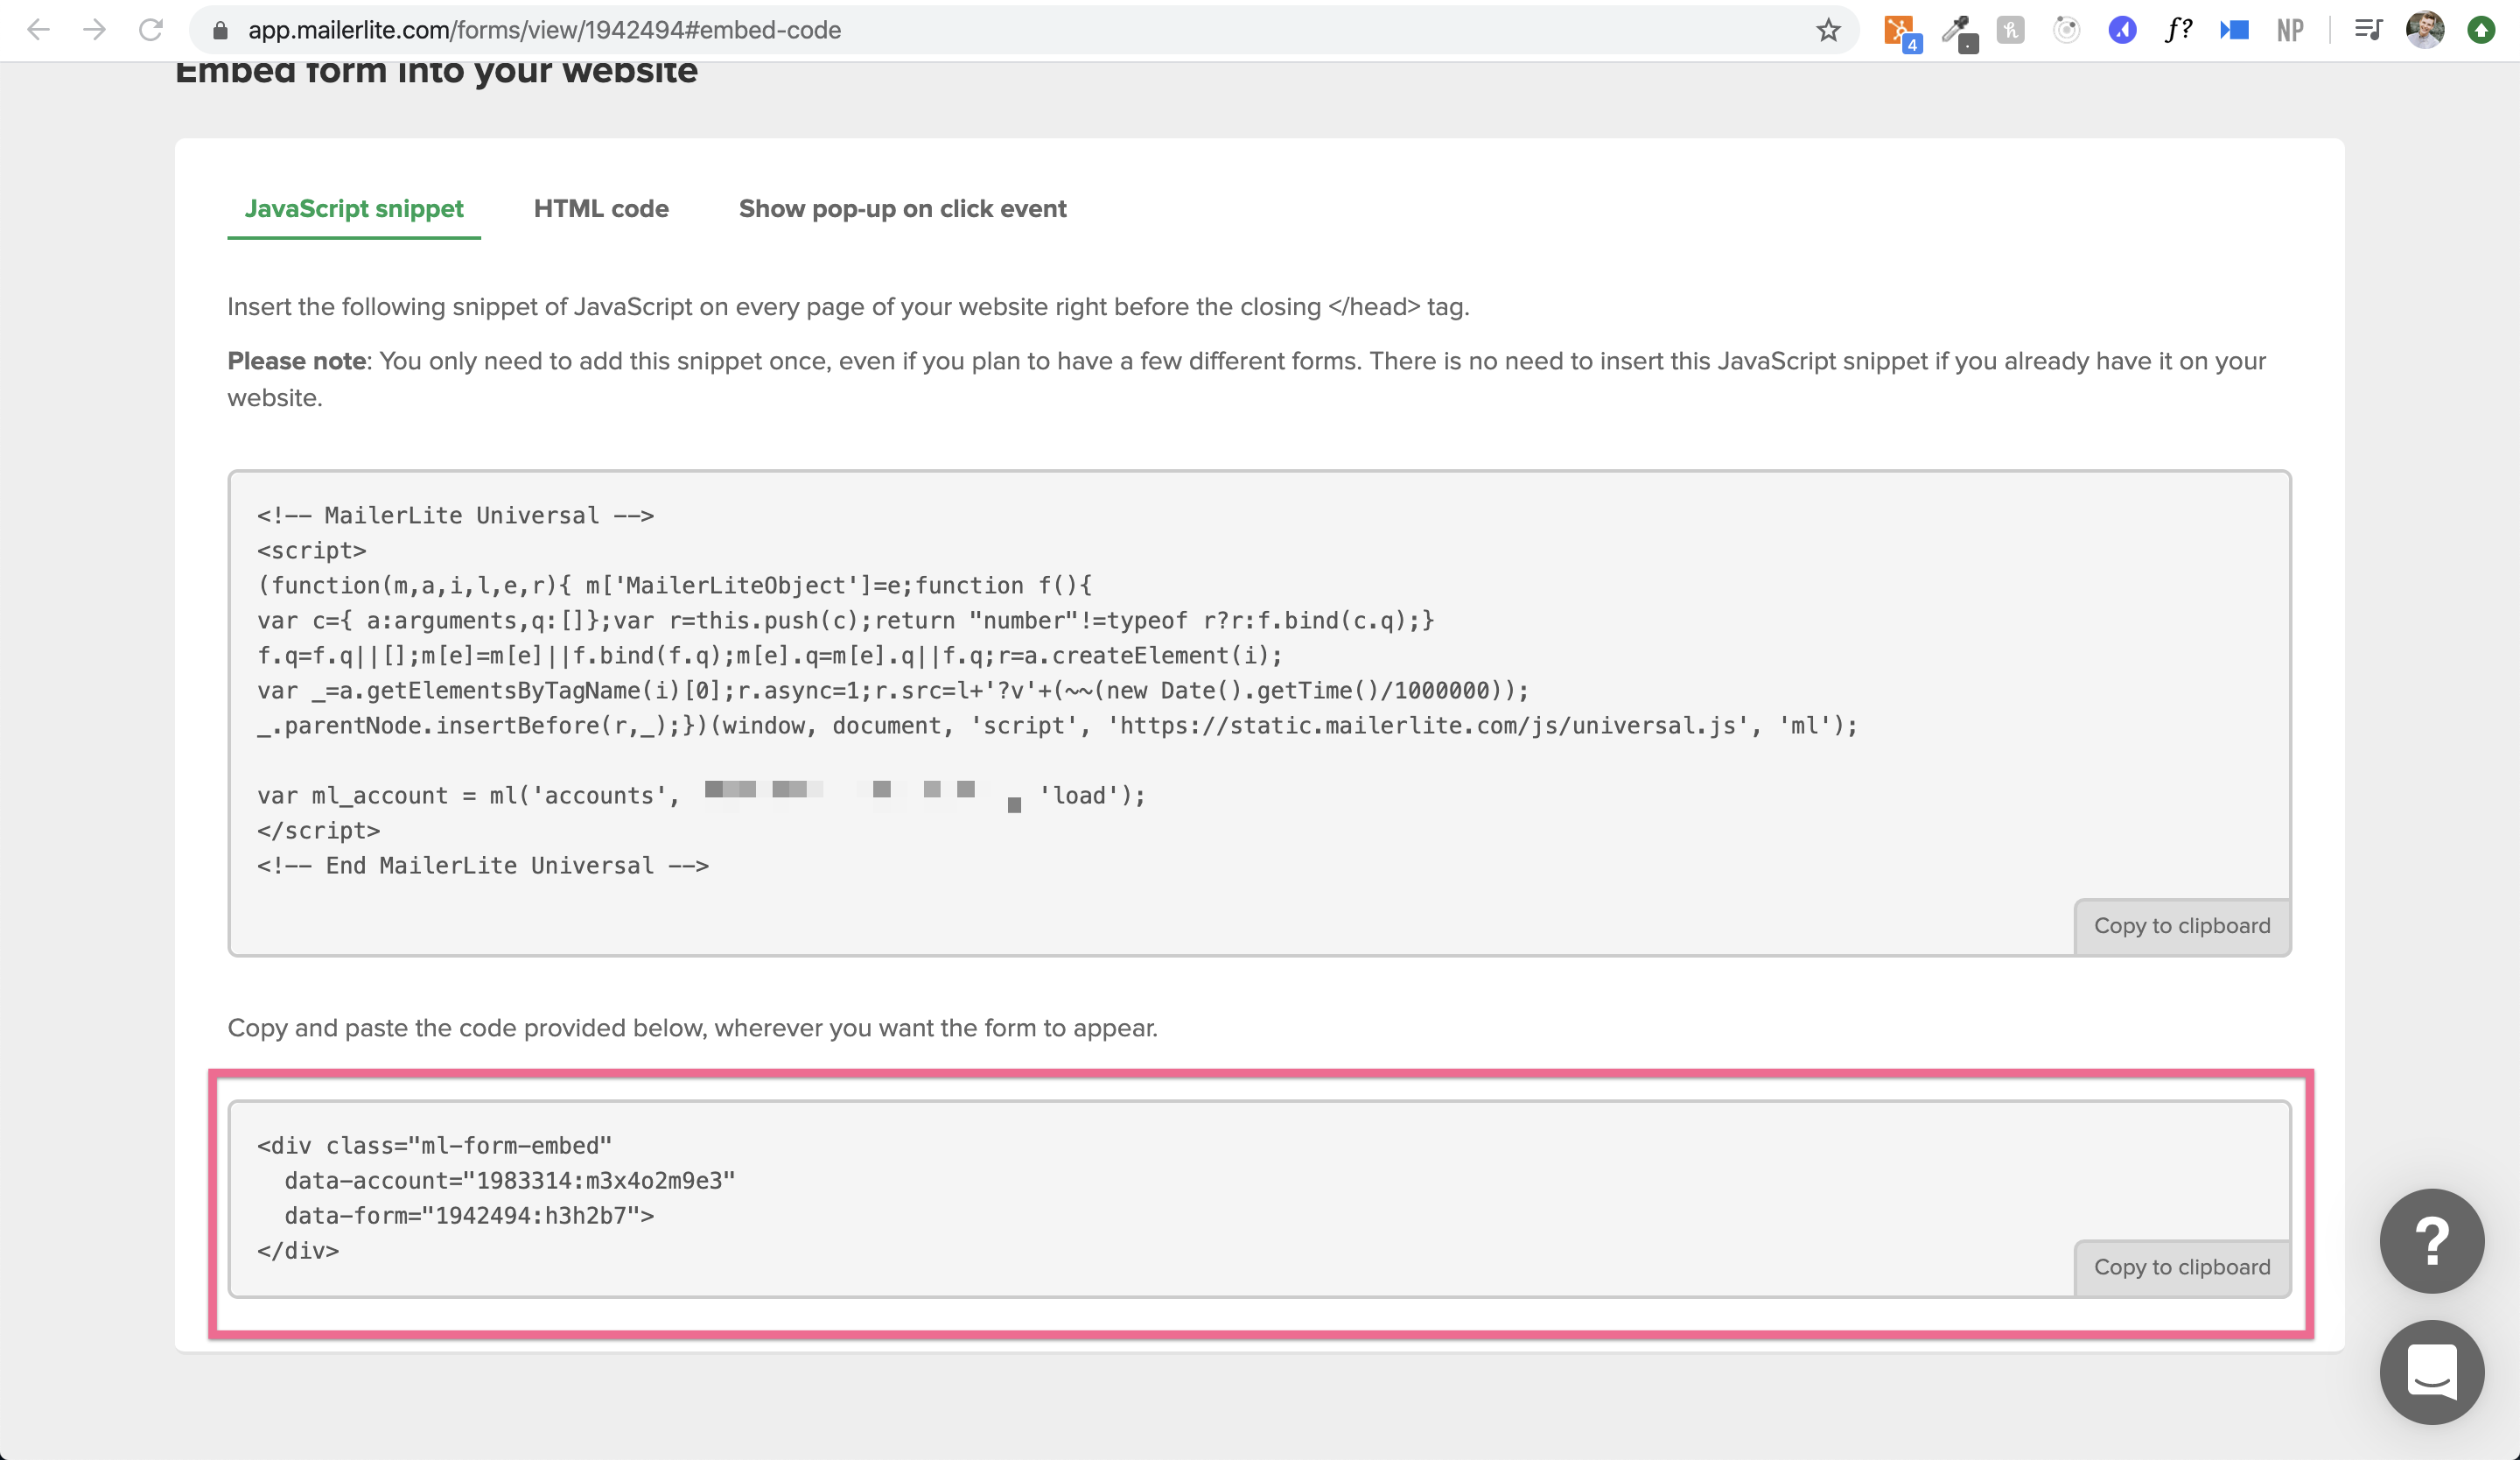Click the forward navigation arrow icon
Viewport: 2520px width, 1460px height.
[x=94, y=30]
